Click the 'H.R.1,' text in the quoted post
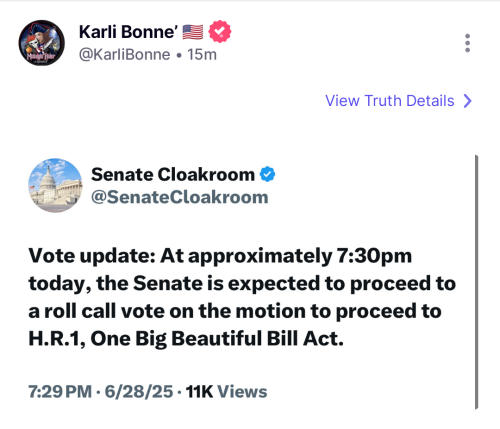 coord(57,339)
